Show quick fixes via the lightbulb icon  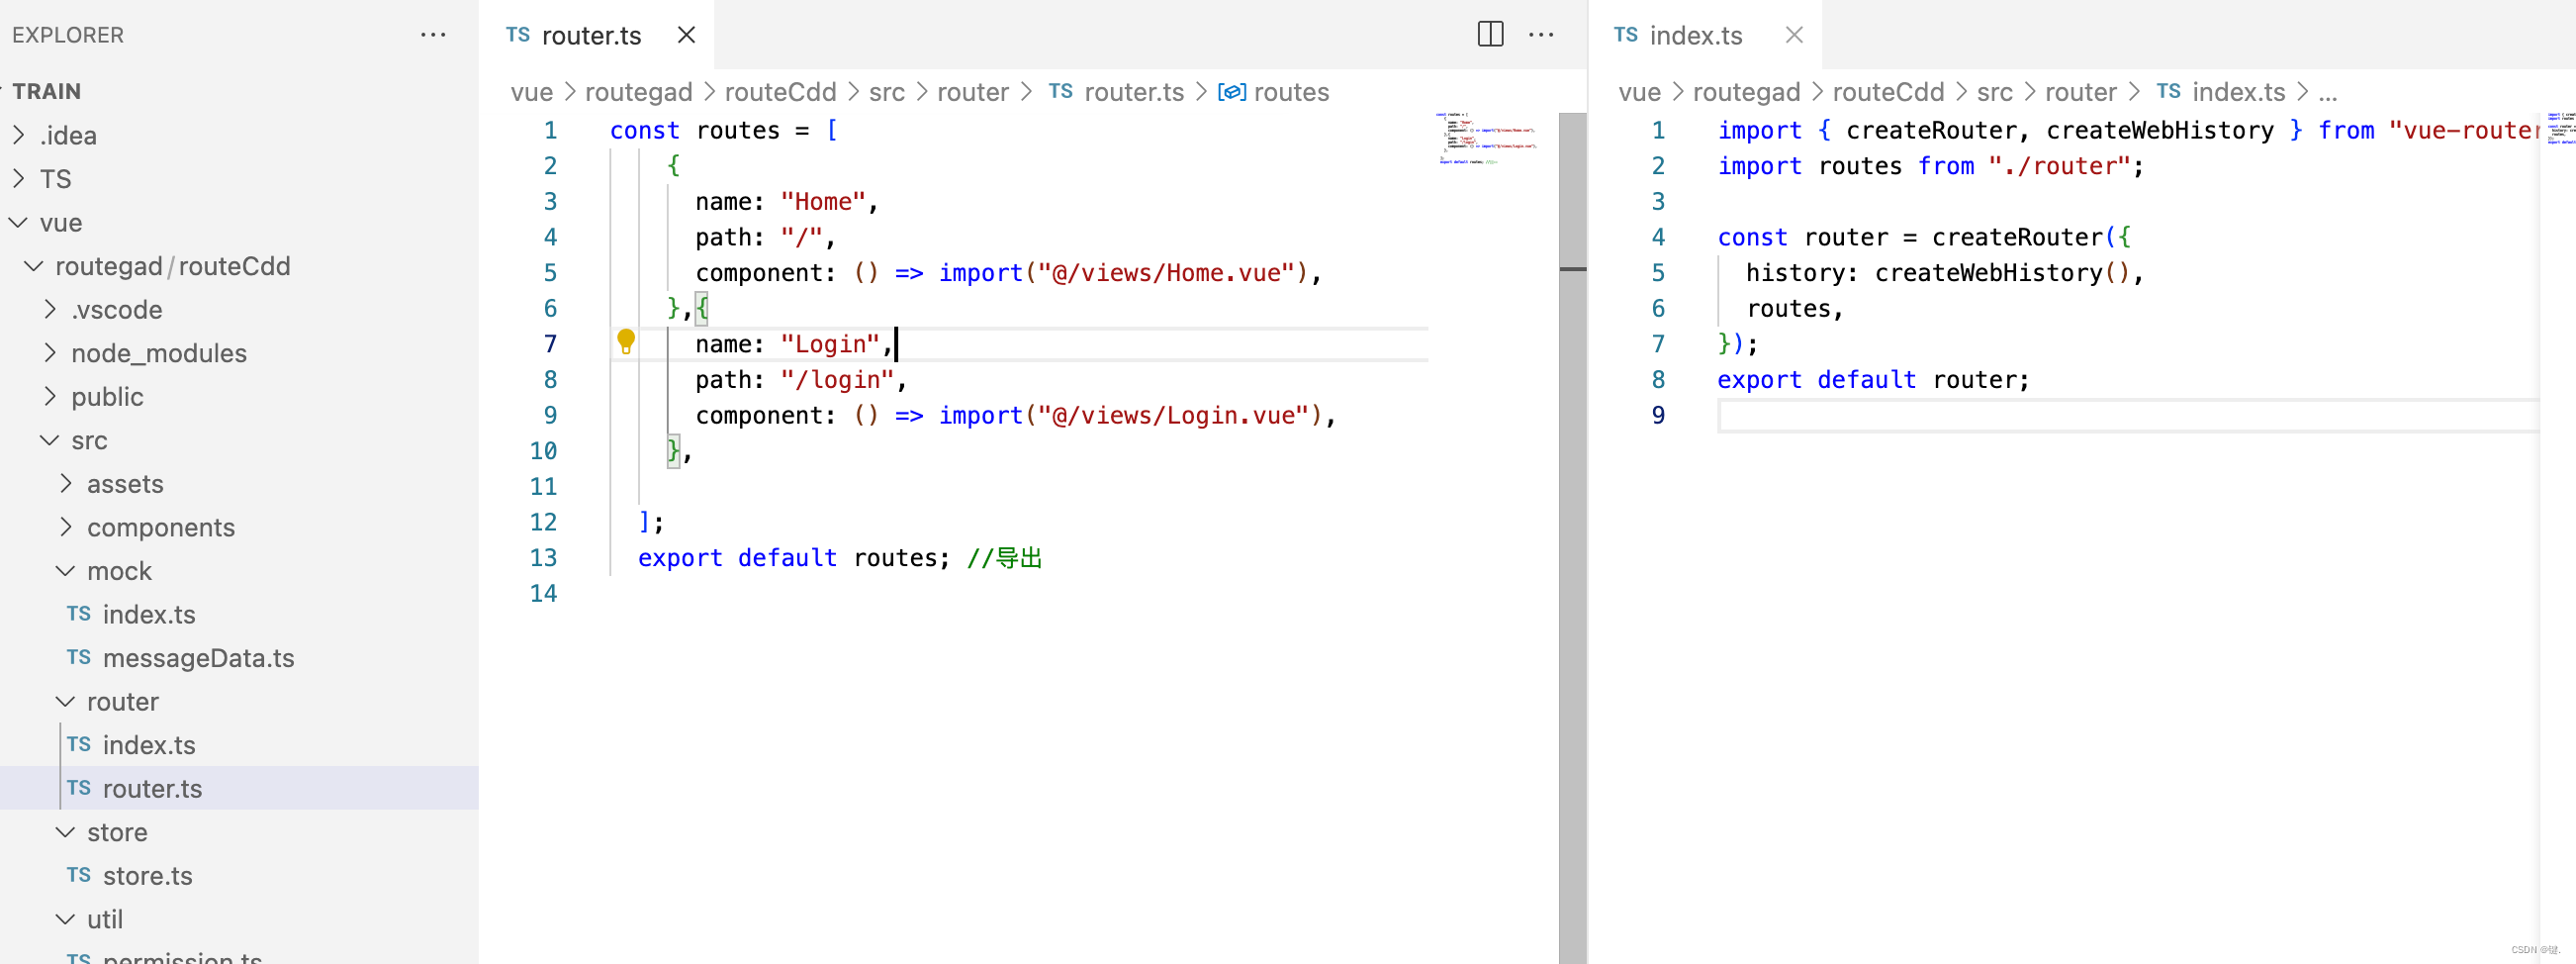click(626, 342)
